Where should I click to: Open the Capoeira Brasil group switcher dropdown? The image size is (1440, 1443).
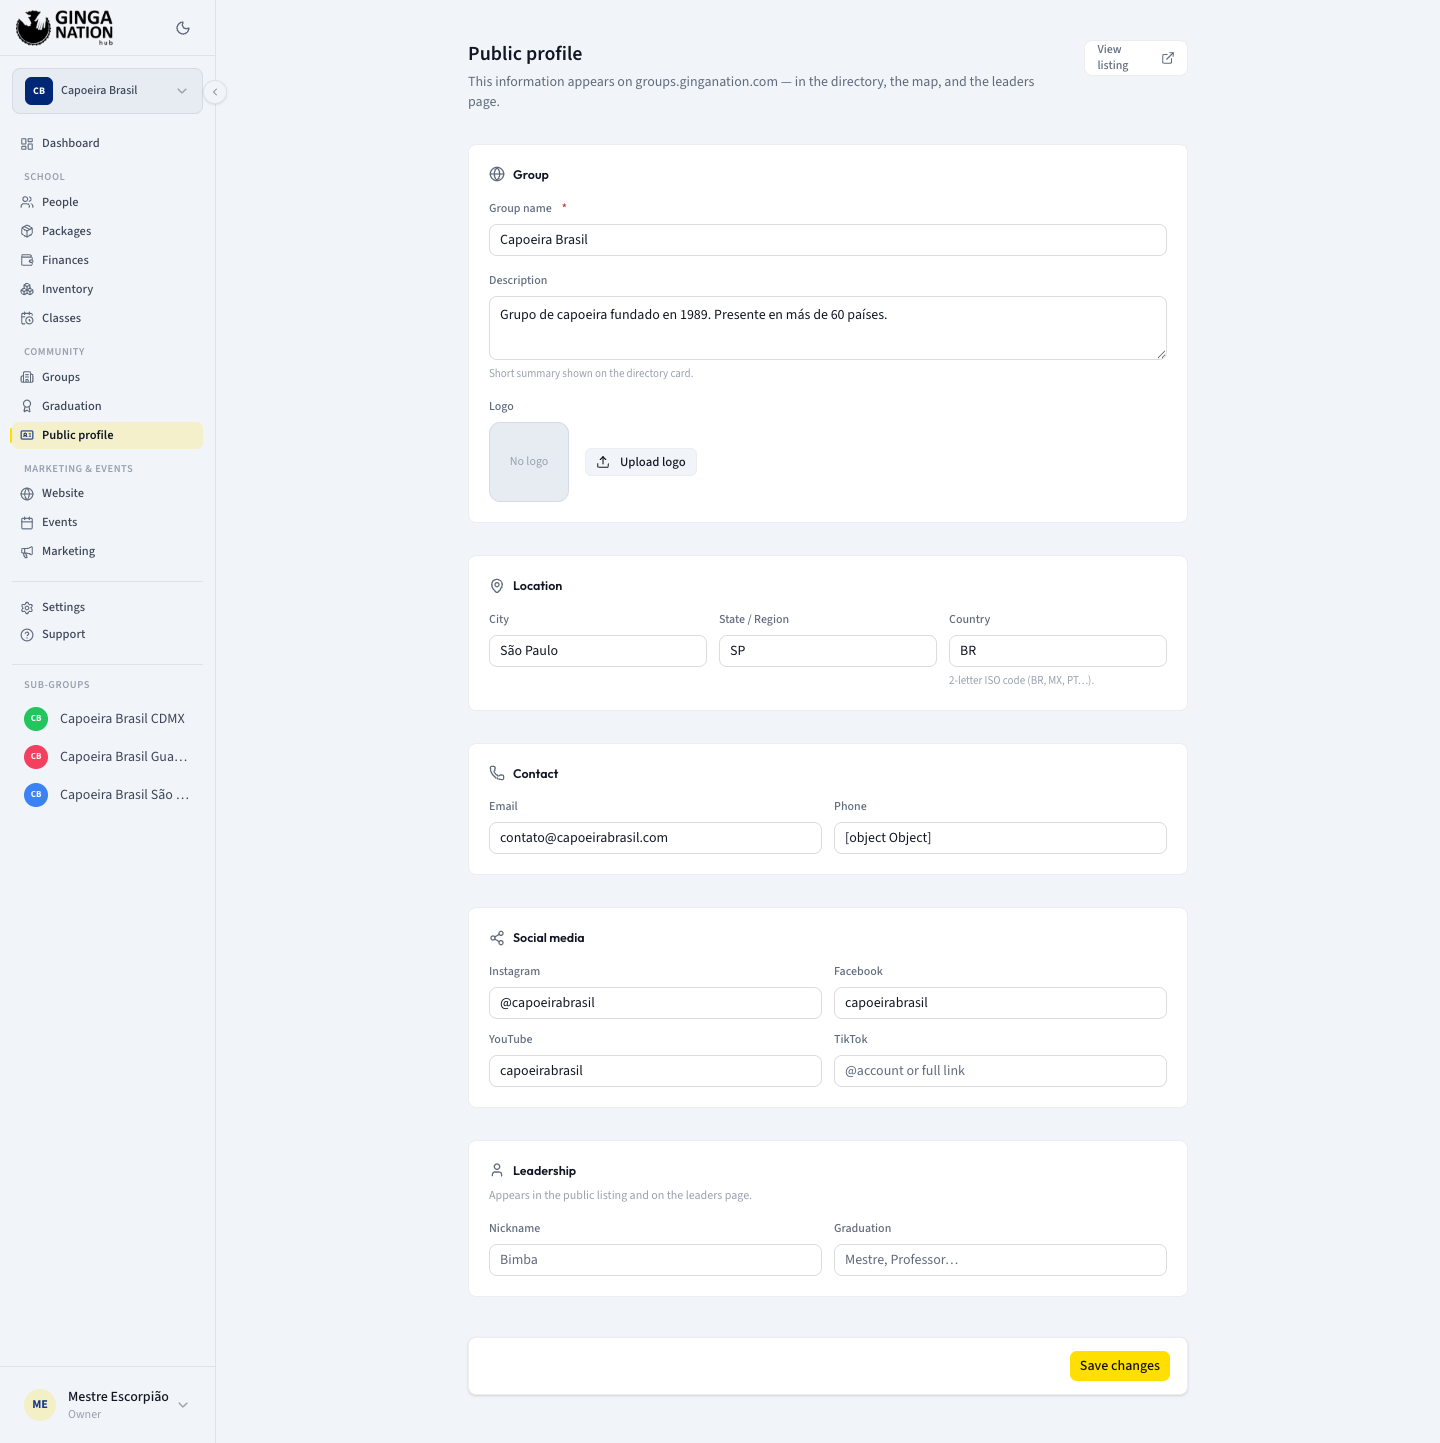click(x=107, y=91)
